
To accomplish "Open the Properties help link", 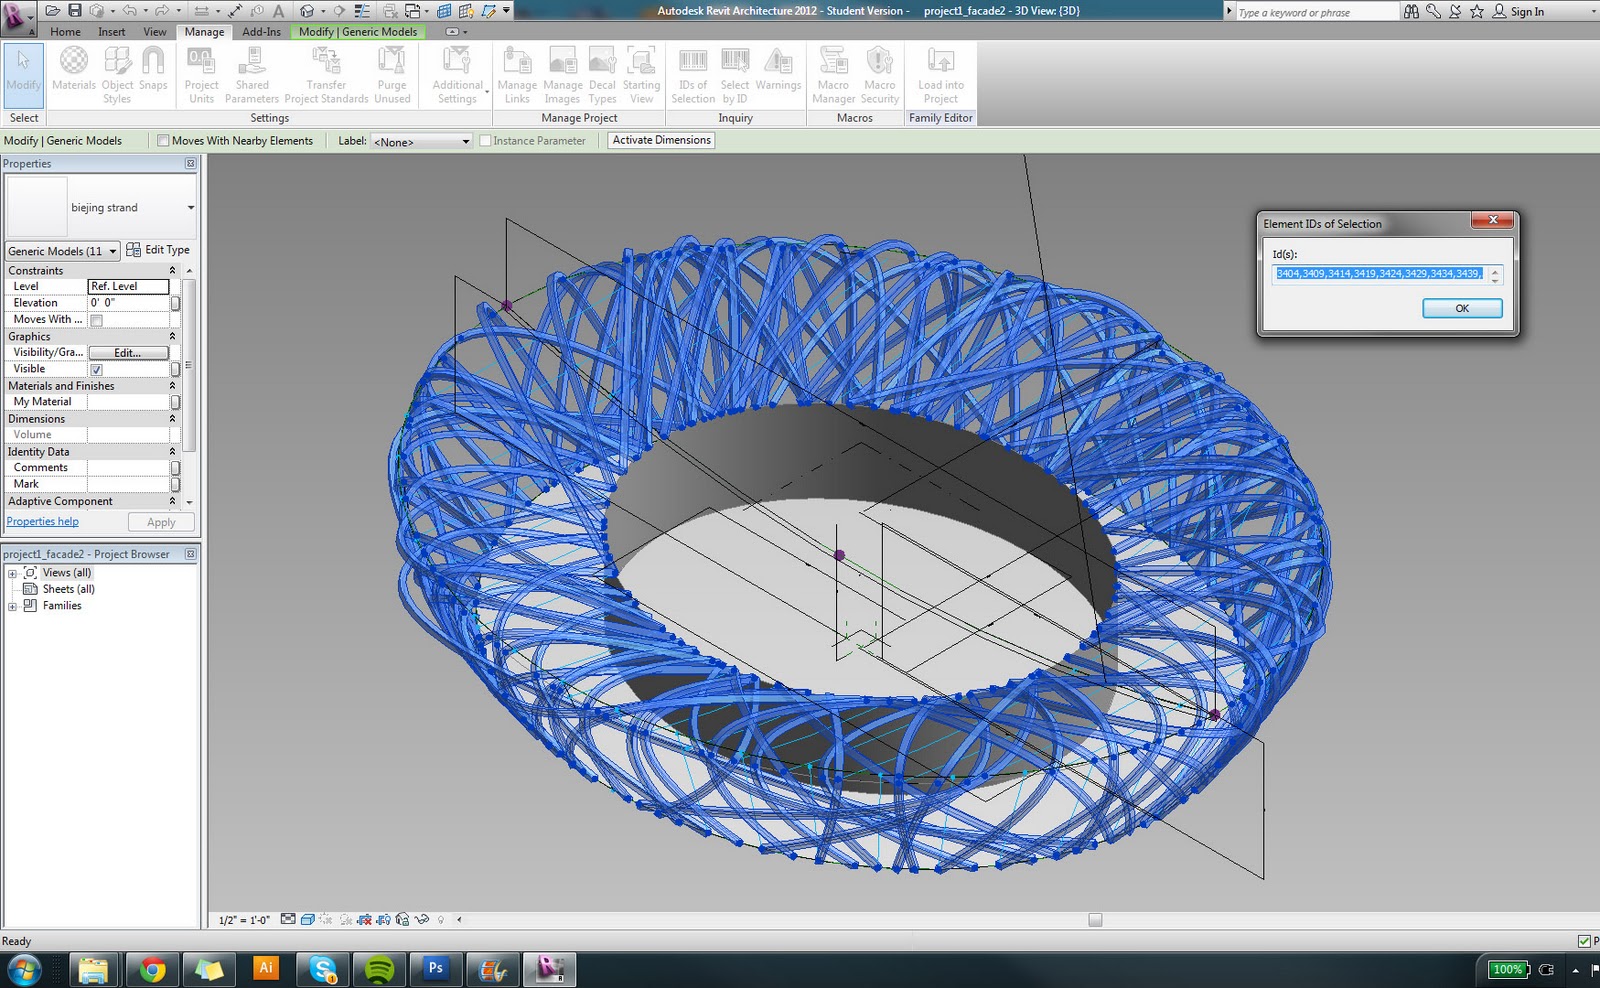I will pos(42,521).
